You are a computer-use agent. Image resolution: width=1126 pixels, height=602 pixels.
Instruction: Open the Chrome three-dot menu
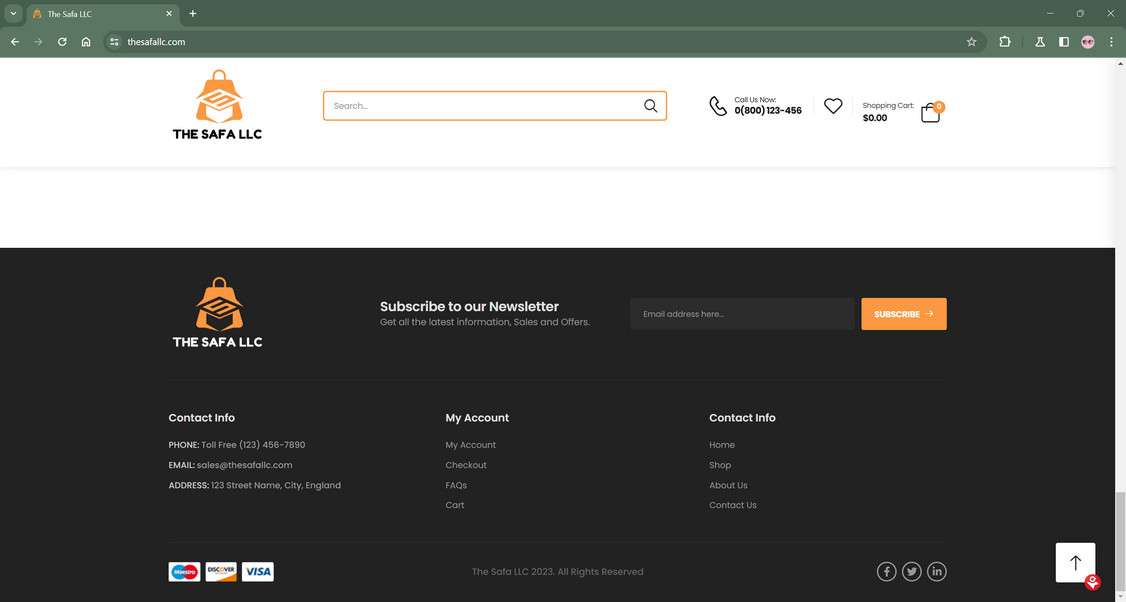(1111, 42)
